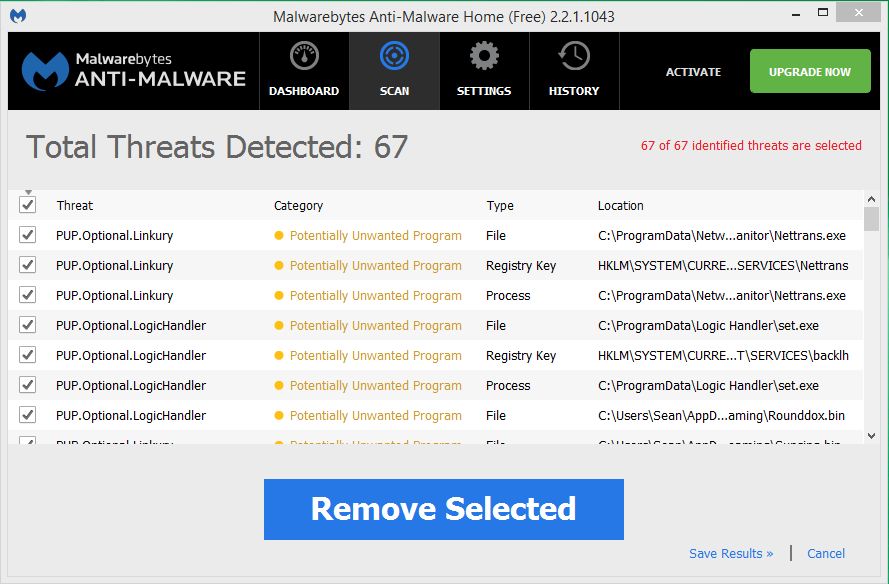Sort by the Type column header
Image resolution: width=889 pixels, height=584 pixels.
tap(500, 205)
